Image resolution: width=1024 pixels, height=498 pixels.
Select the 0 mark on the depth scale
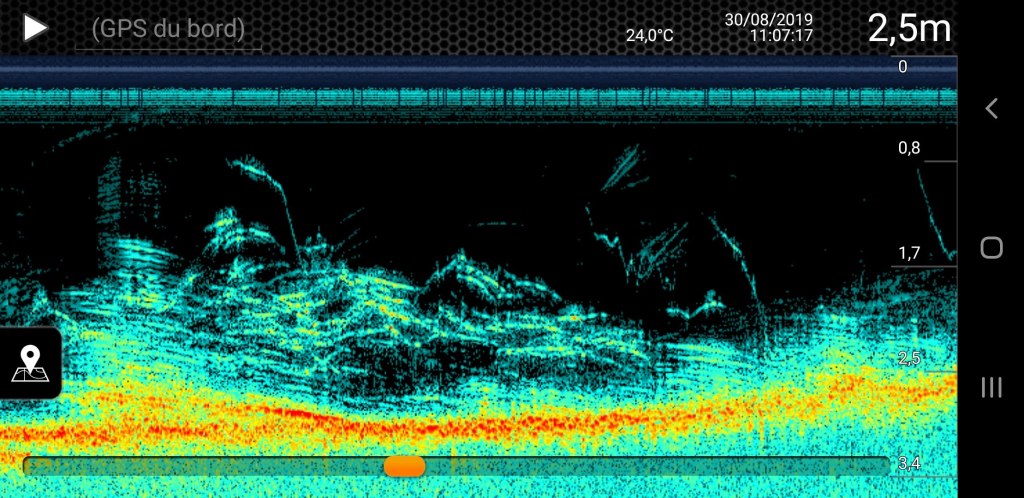[903, 67]
